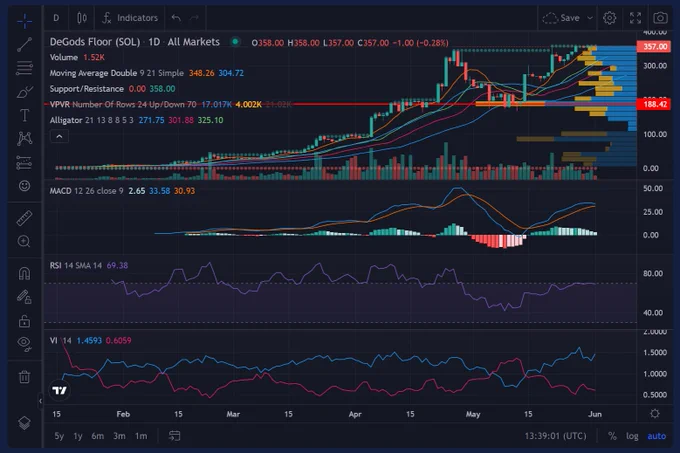Open the prediction and measurement tools

[25, 162]
